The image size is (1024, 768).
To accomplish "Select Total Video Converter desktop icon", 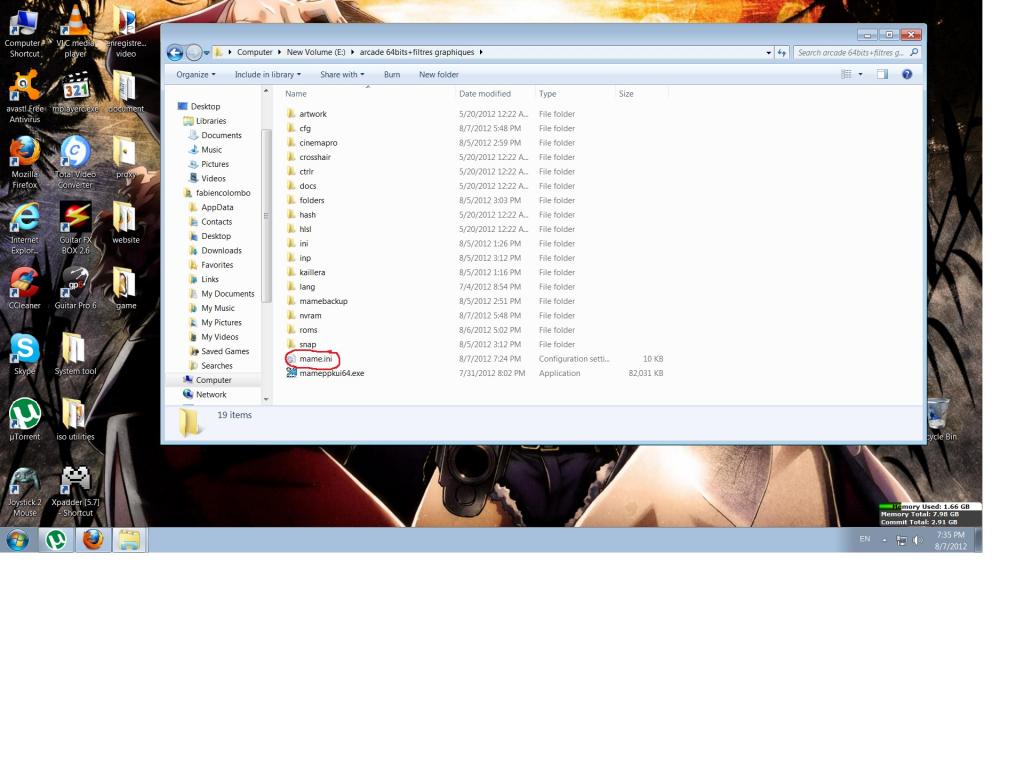I will pos(75,162).
